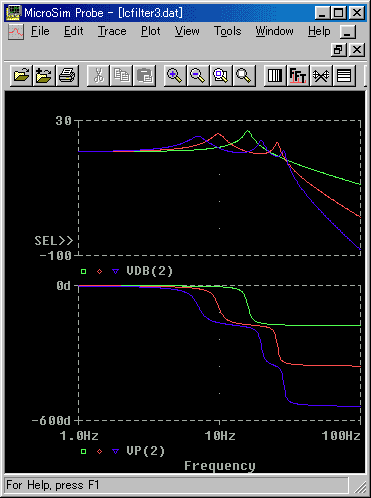The image size is (371, 498).
Task: Click the Frequency x-axis label
Action: (x=220, y=465)
